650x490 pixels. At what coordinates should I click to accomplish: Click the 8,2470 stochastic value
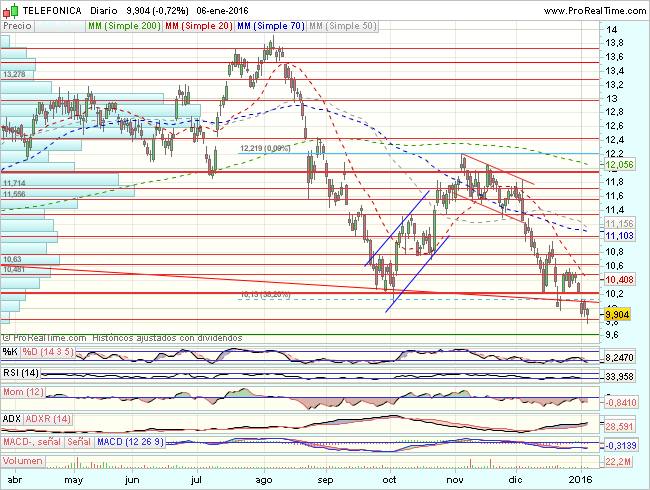coord(619,358)
